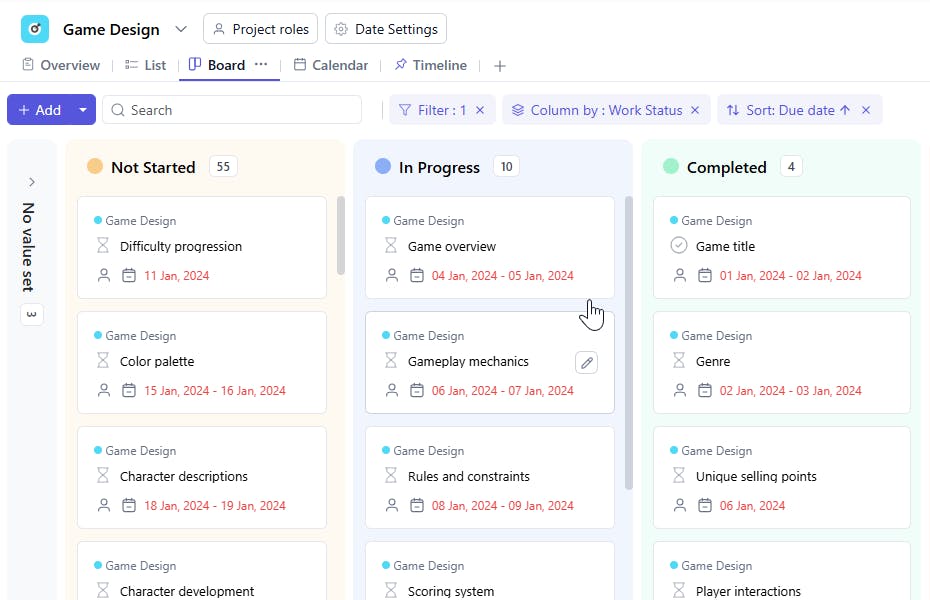Click the three-dots menu beside Board tab
This screenshot has height=600, width=930.
[x=261, y=65]
